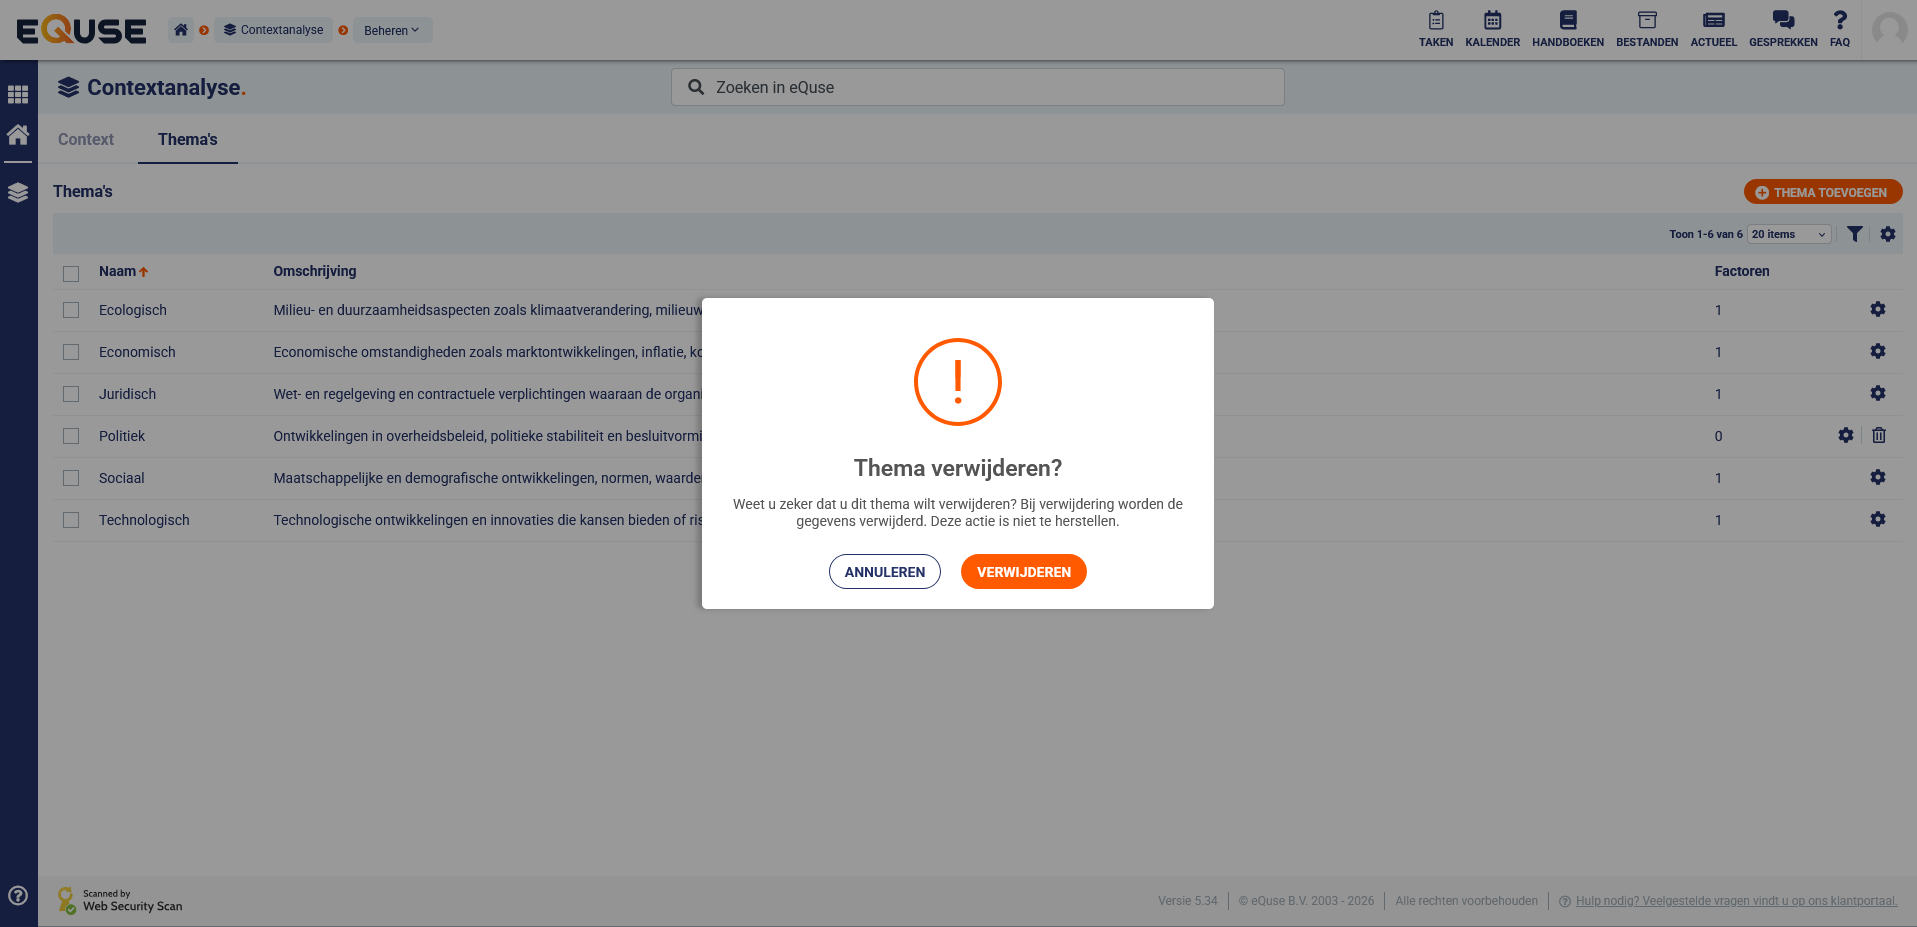The width and height of the screenshot is (1917, 927).
Task: Confirm deletion with Verwijderen button
Action: click(1023, 572)
